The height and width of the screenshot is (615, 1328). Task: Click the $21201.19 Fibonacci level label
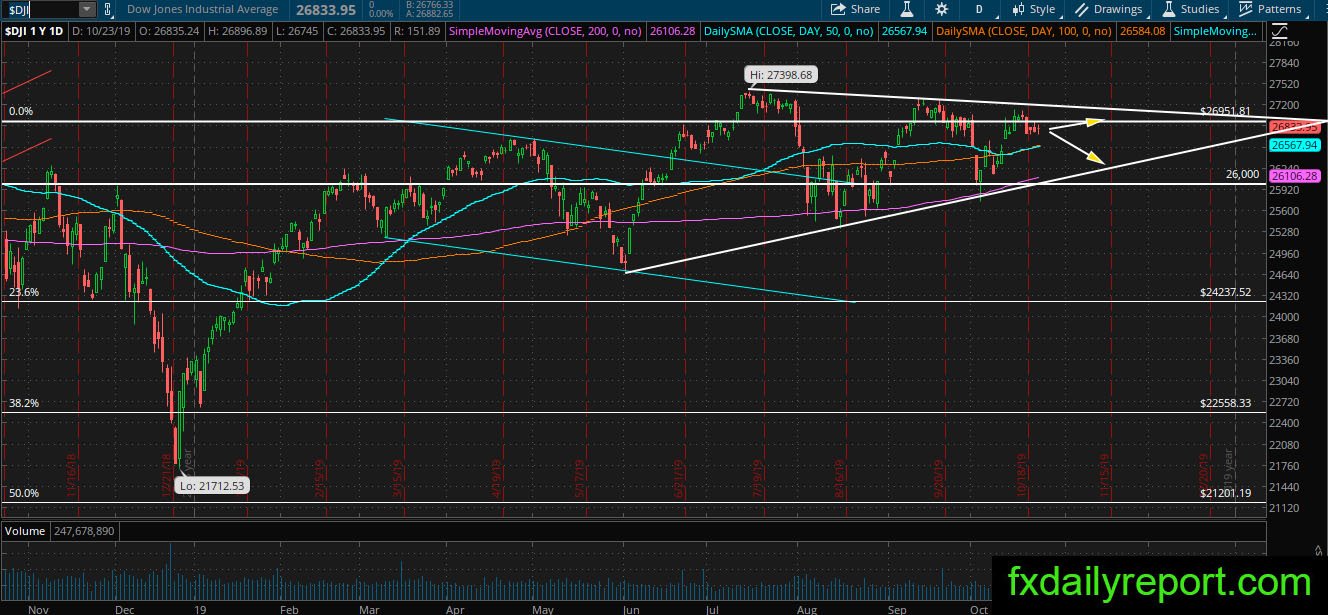[1225, 493]
